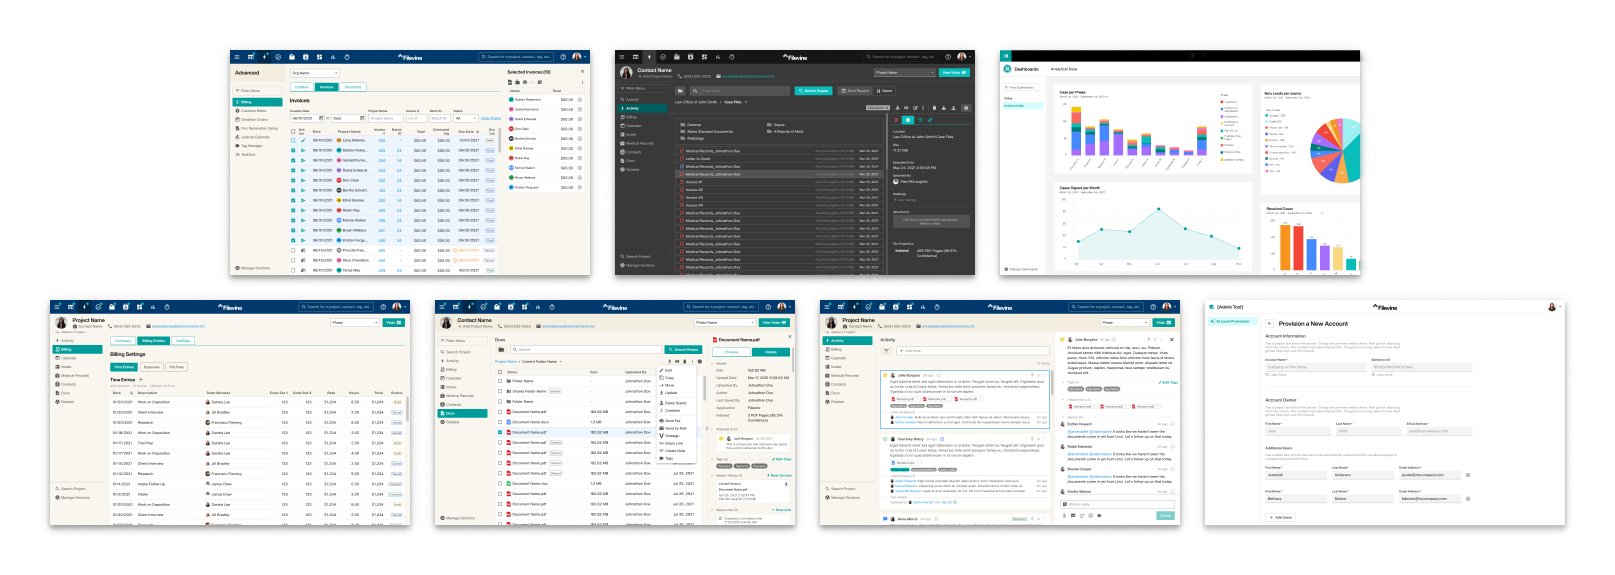Click the Add Note field in the Activity feed
This screenshot has width=1615, height=575.
point(973,351)
